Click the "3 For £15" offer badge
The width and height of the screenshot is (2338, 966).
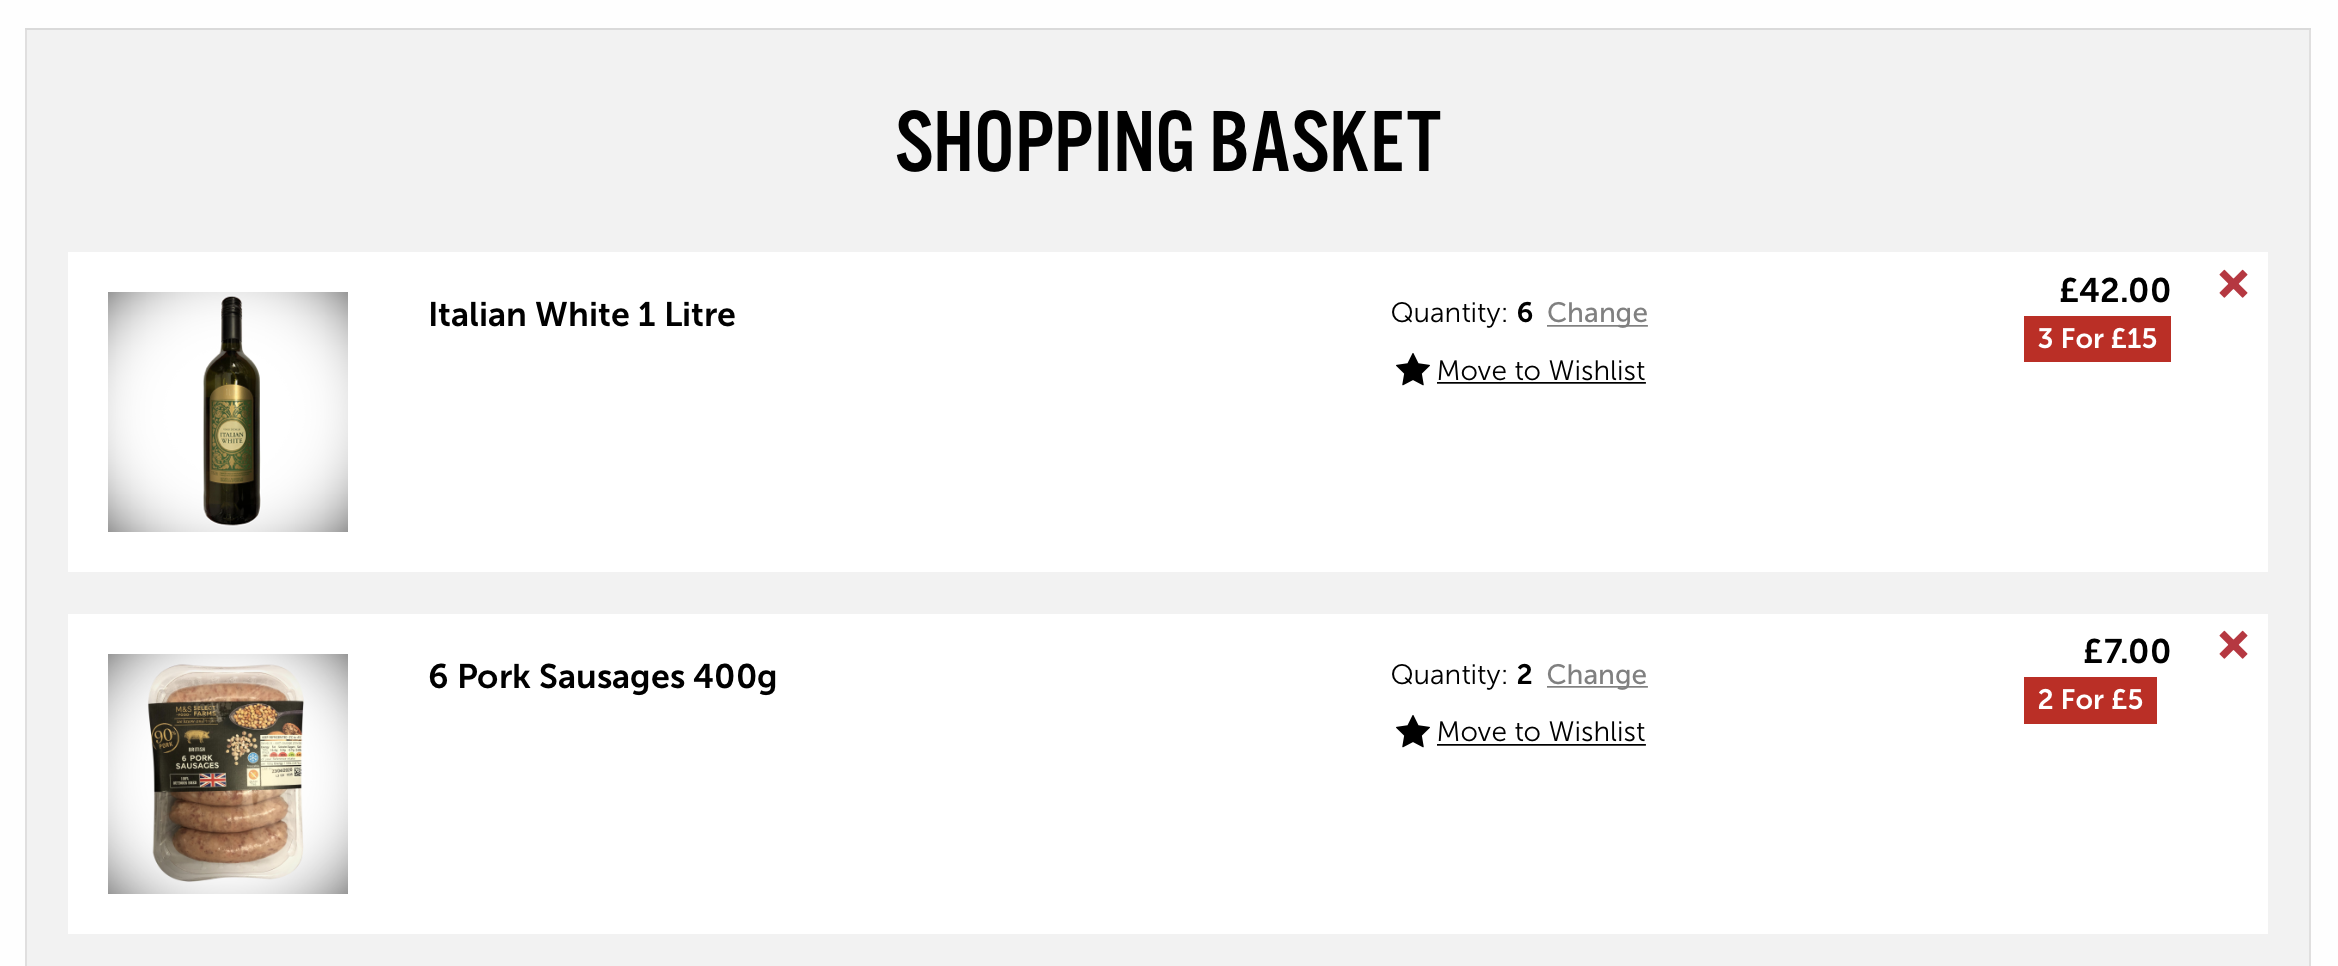pos(2097,339)
